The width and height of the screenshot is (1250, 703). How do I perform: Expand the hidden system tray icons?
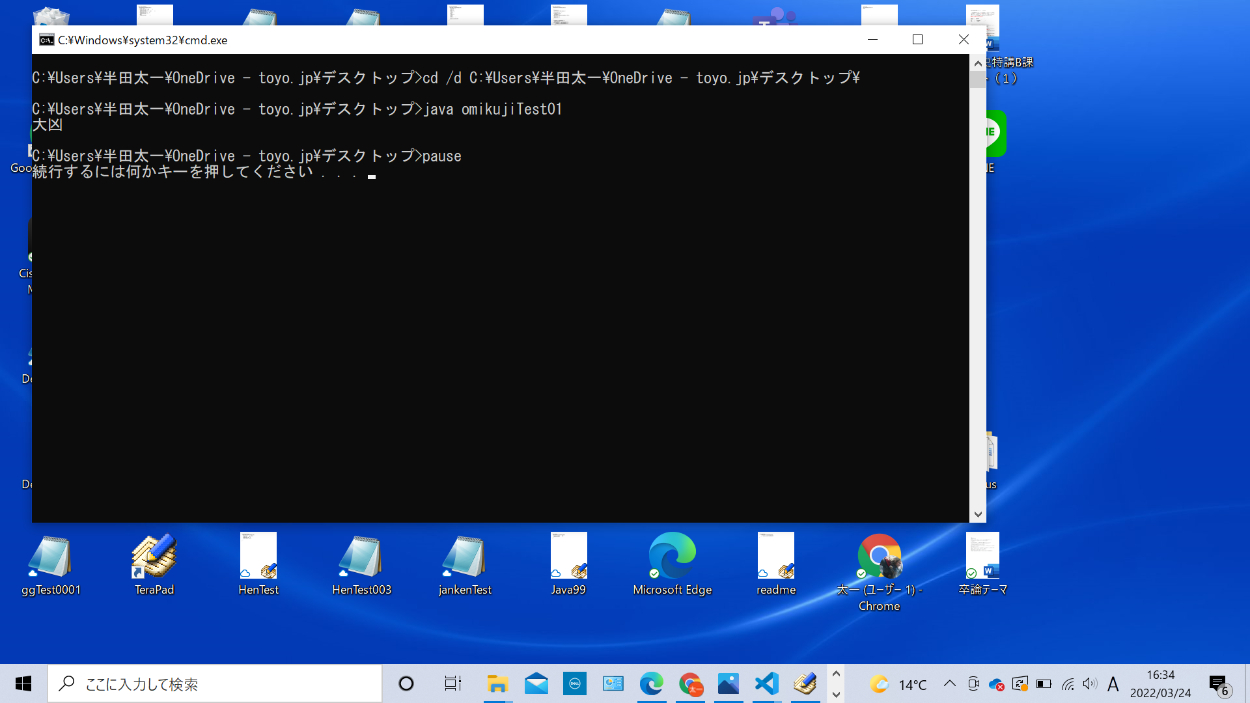[x=950, y=685]
